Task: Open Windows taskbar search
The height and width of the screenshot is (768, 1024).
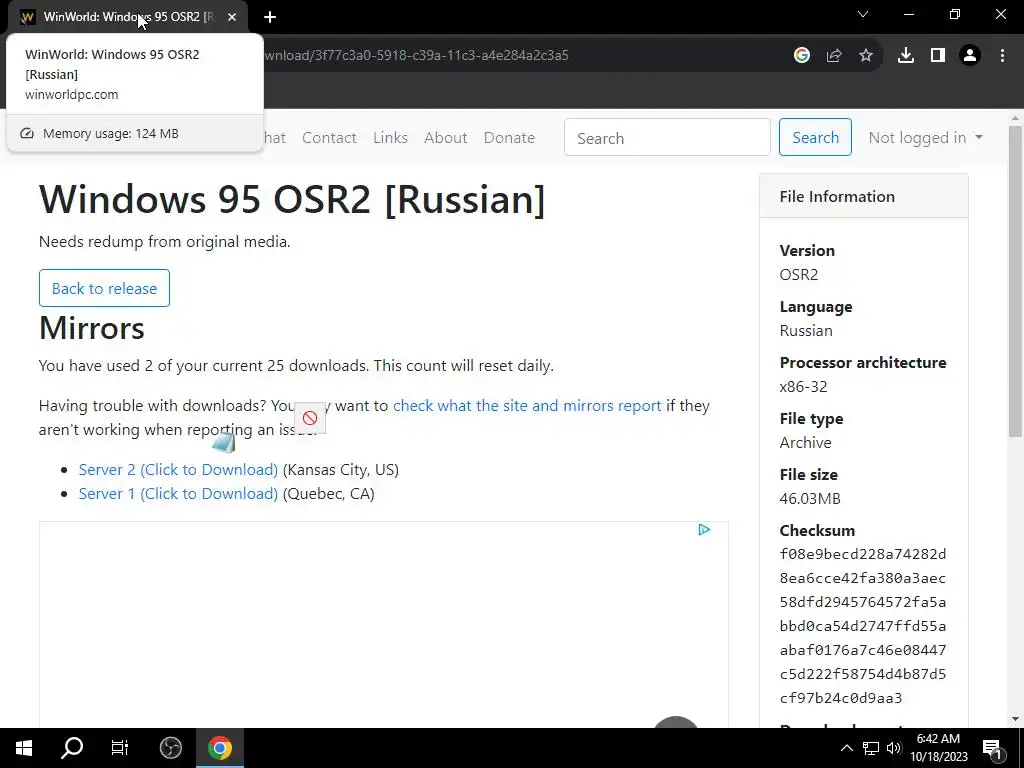Action: click(72, 748)
